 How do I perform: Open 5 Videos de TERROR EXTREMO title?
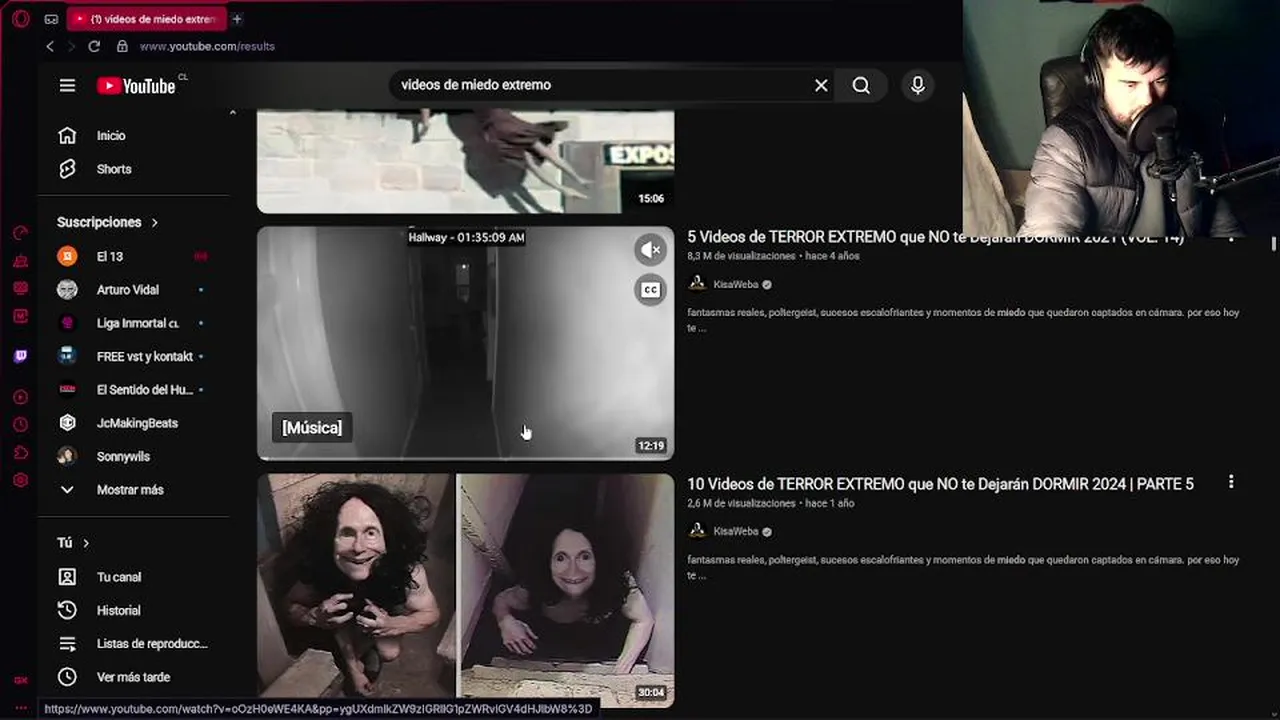[x=935, y=238]
